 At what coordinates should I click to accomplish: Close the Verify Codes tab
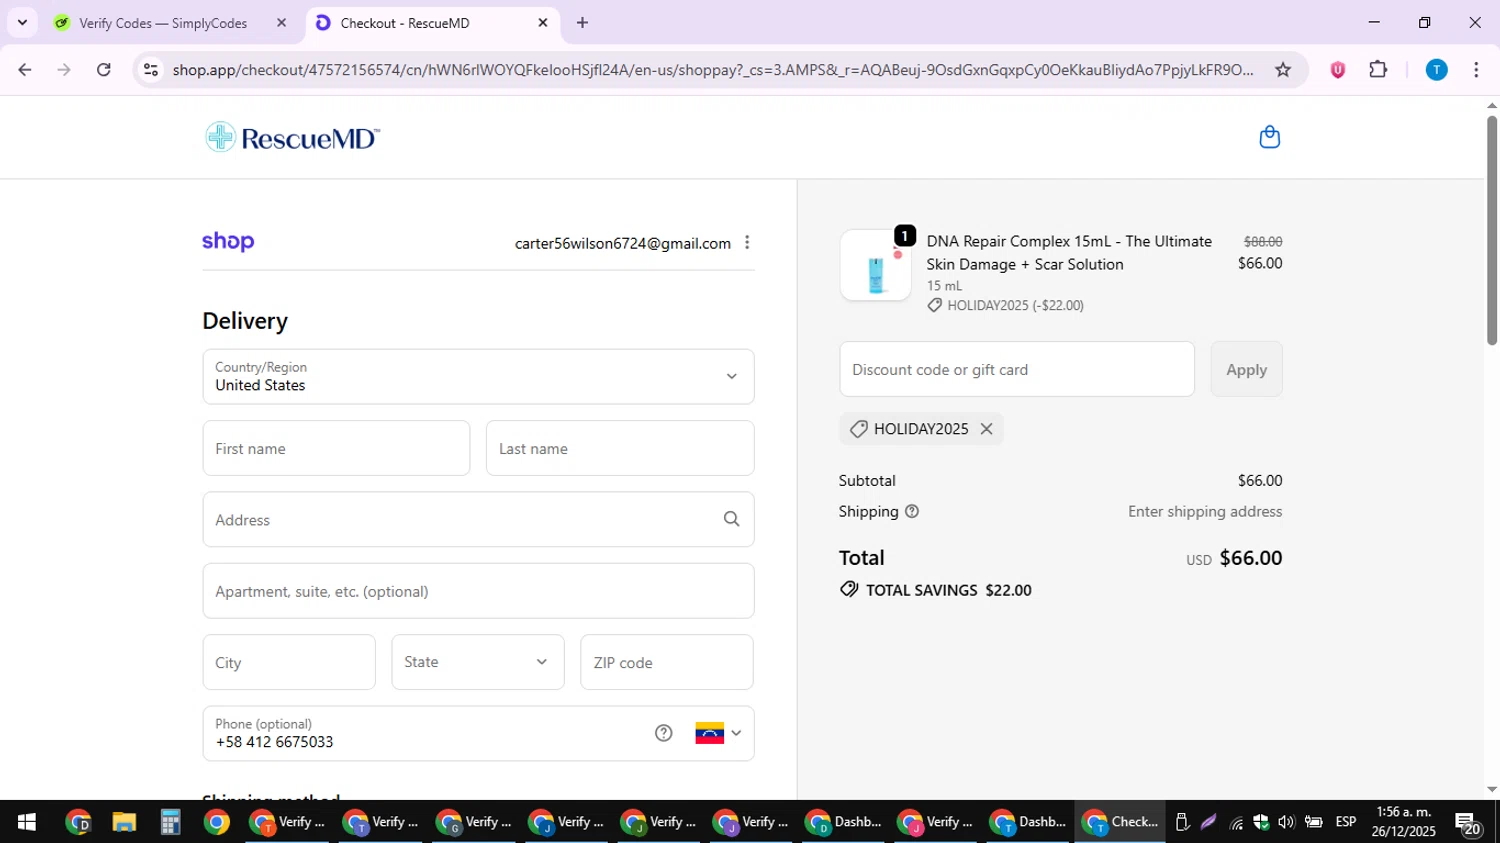tap(281, 22)
